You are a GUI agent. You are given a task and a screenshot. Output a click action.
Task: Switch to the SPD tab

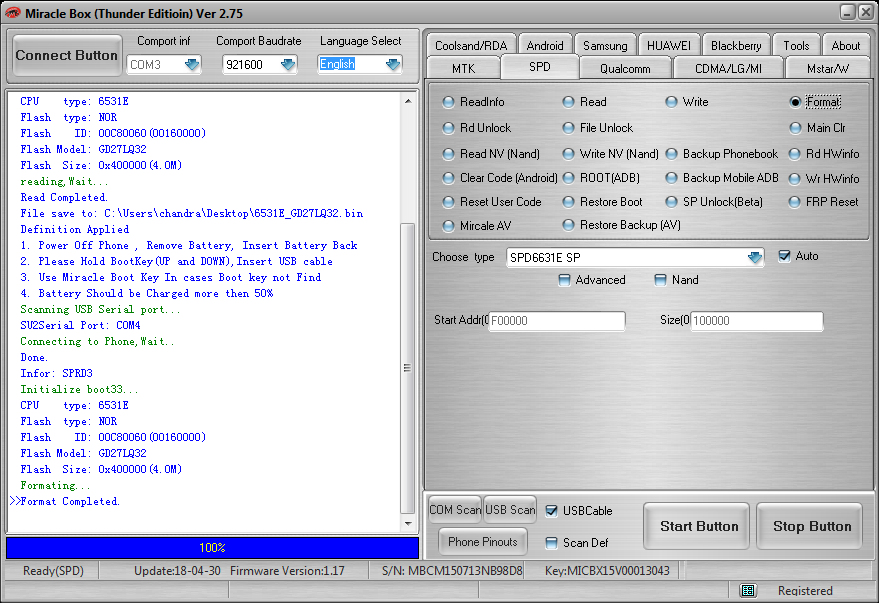pos(540,67)
